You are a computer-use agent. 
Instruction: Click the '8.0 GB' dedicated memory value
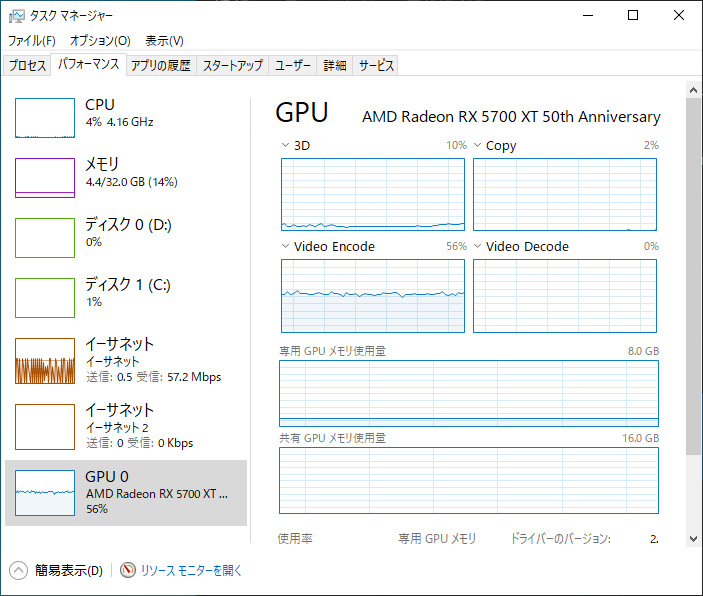coord(643,351)
